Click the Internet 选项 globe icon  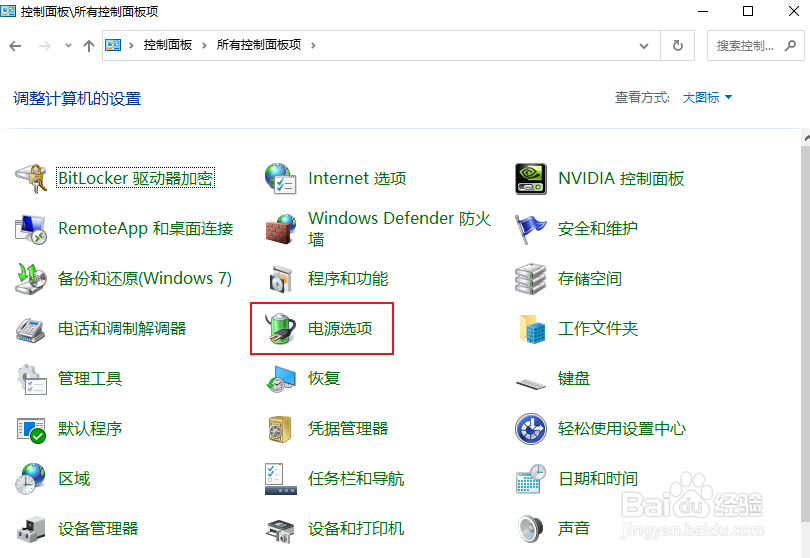(x=281, y=178)
